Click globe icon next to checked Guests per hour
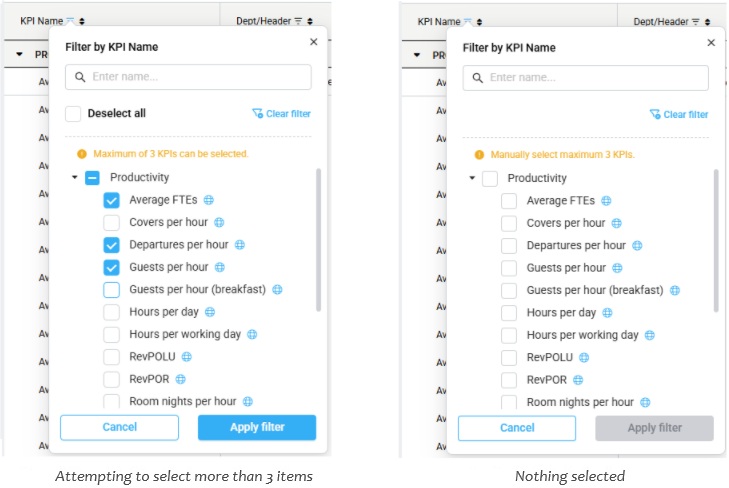Screen dimensions: 729x488 coord(220,267)
